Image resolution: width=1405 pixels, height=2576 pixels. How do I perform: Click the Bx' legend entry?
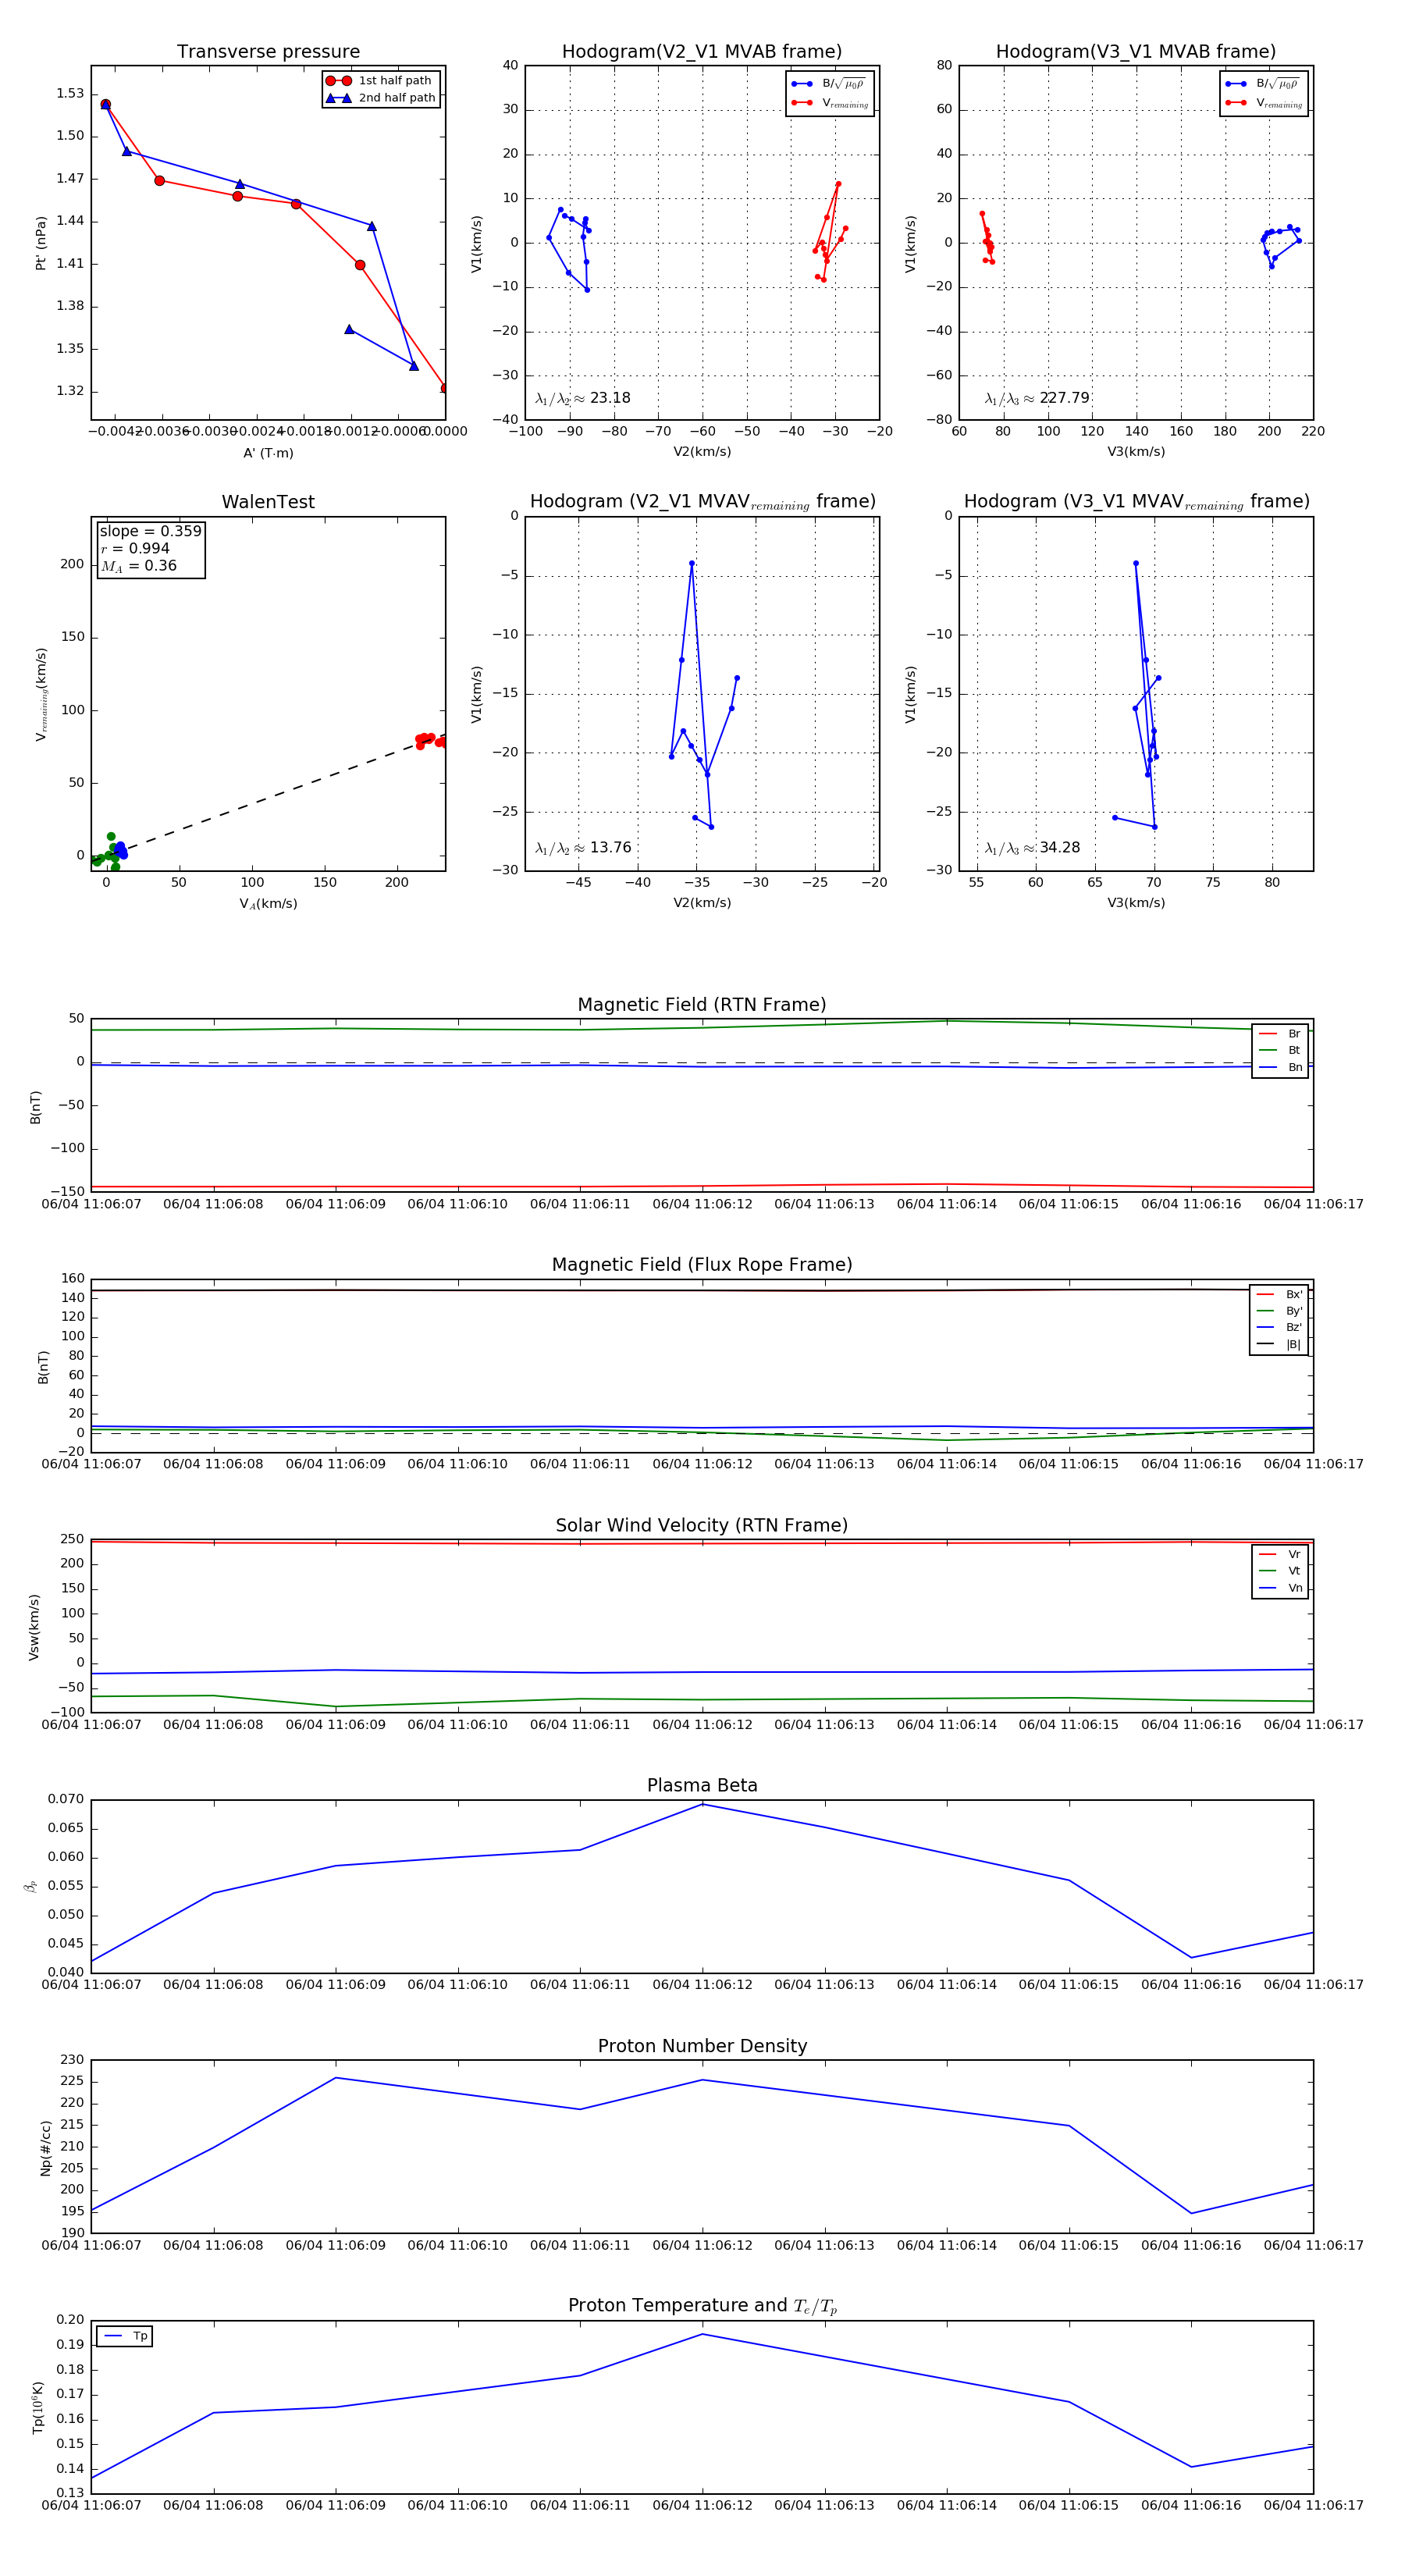(1280, 1294)
